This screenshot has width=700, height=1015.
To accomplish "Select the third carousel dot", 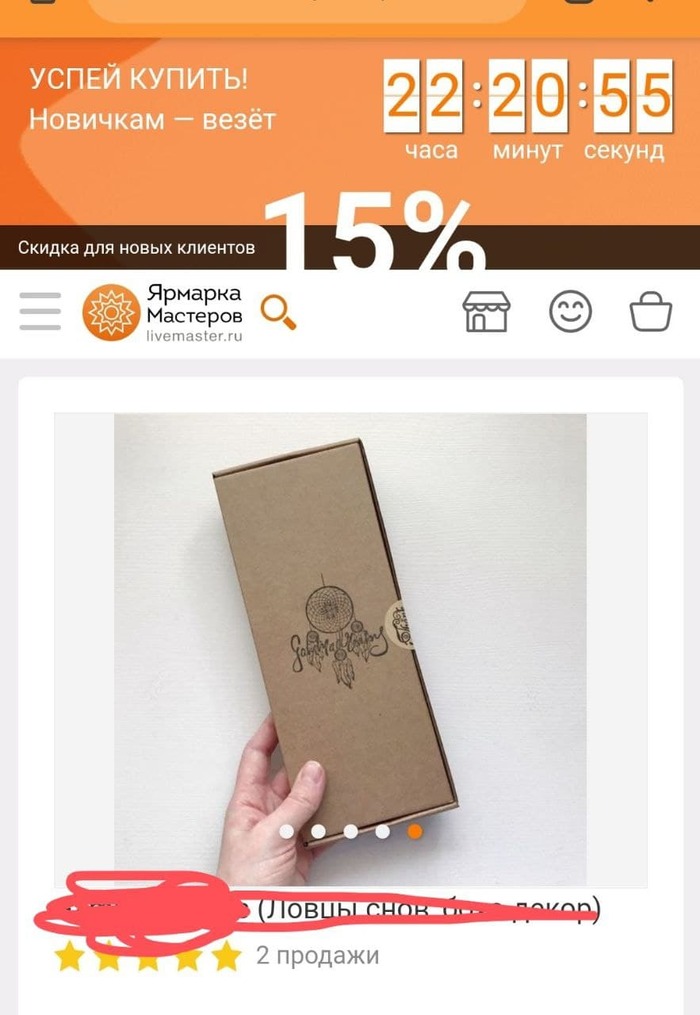I will (x=350, y=831).
